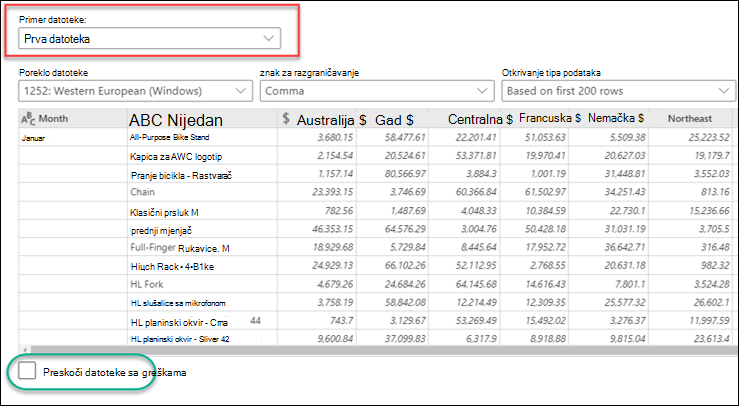Open the Otkrivanje tipa podataka dropdown
Viewport: 739px width, 406px height.
(618, 91)
